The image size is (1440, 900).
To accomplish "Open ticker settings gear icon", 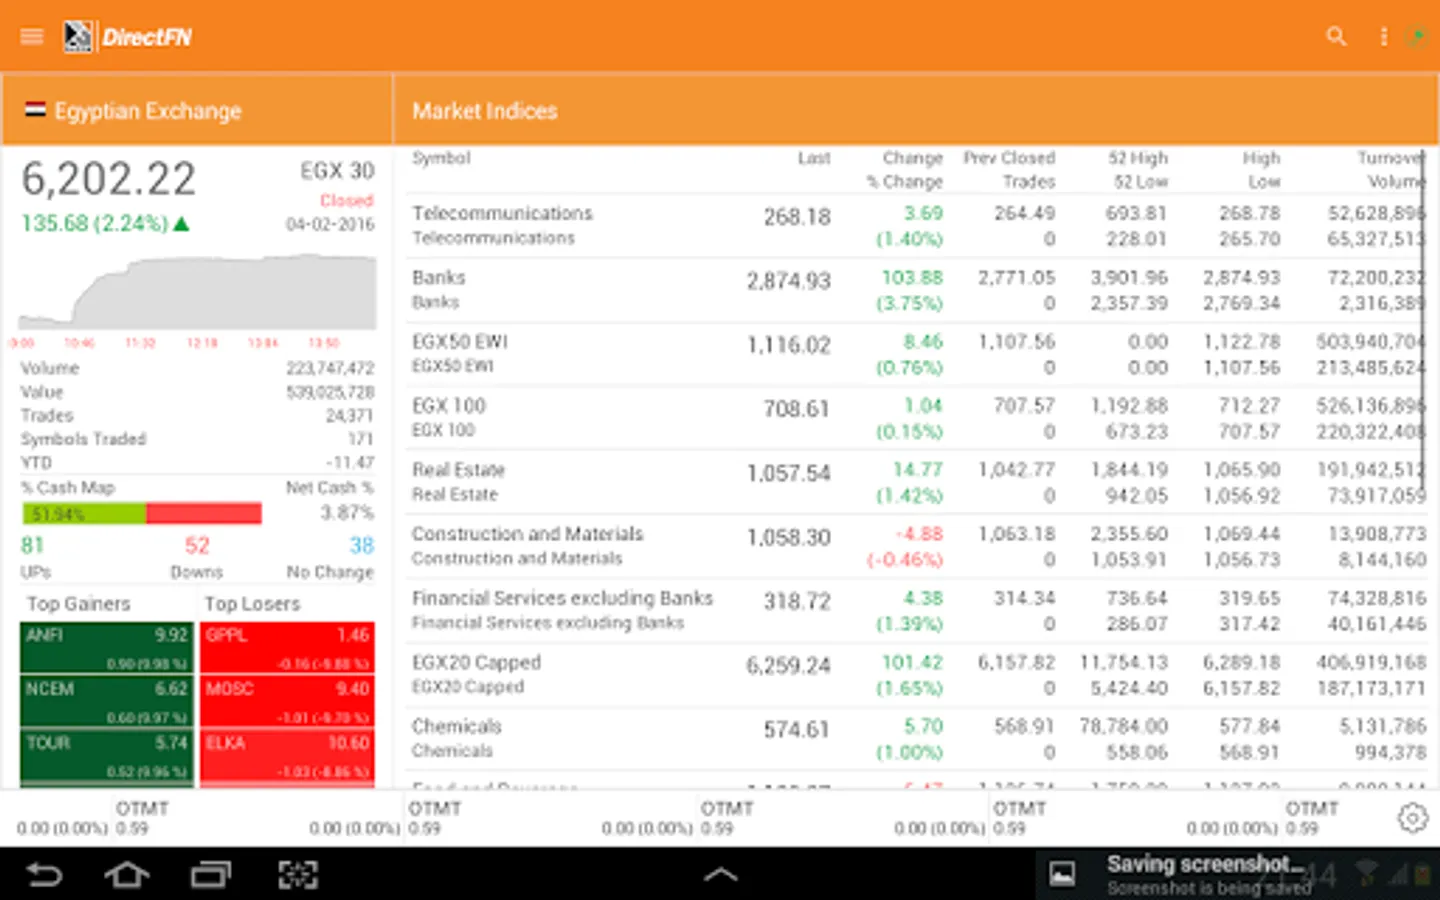I will click(1412, 818).
